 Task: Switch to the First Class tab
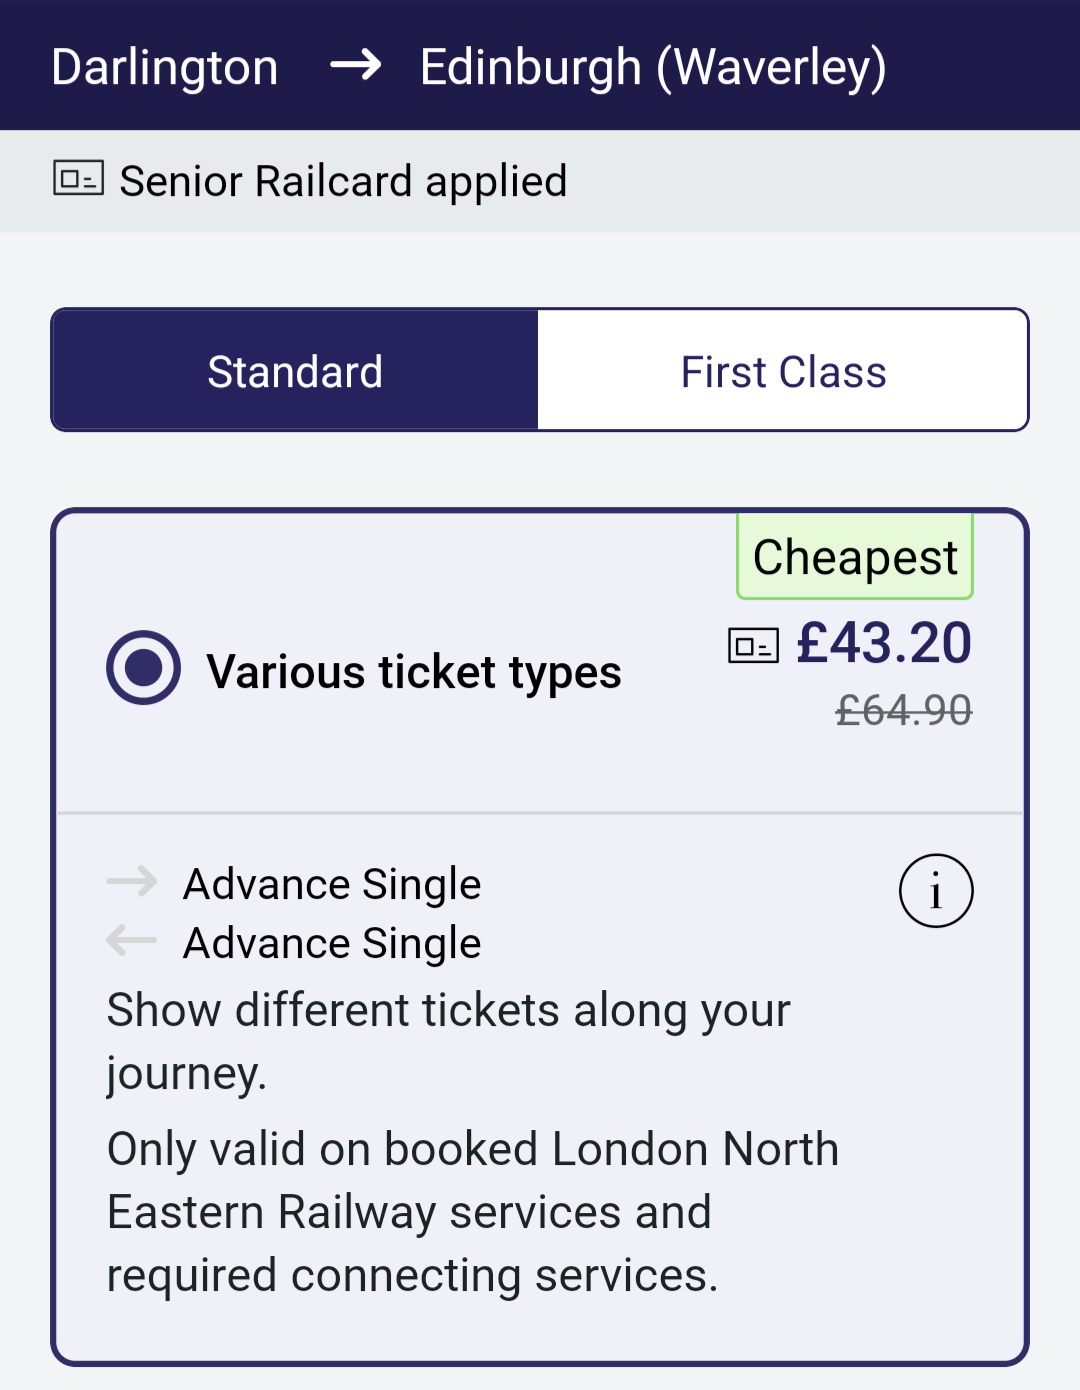(x=783, y=371)
